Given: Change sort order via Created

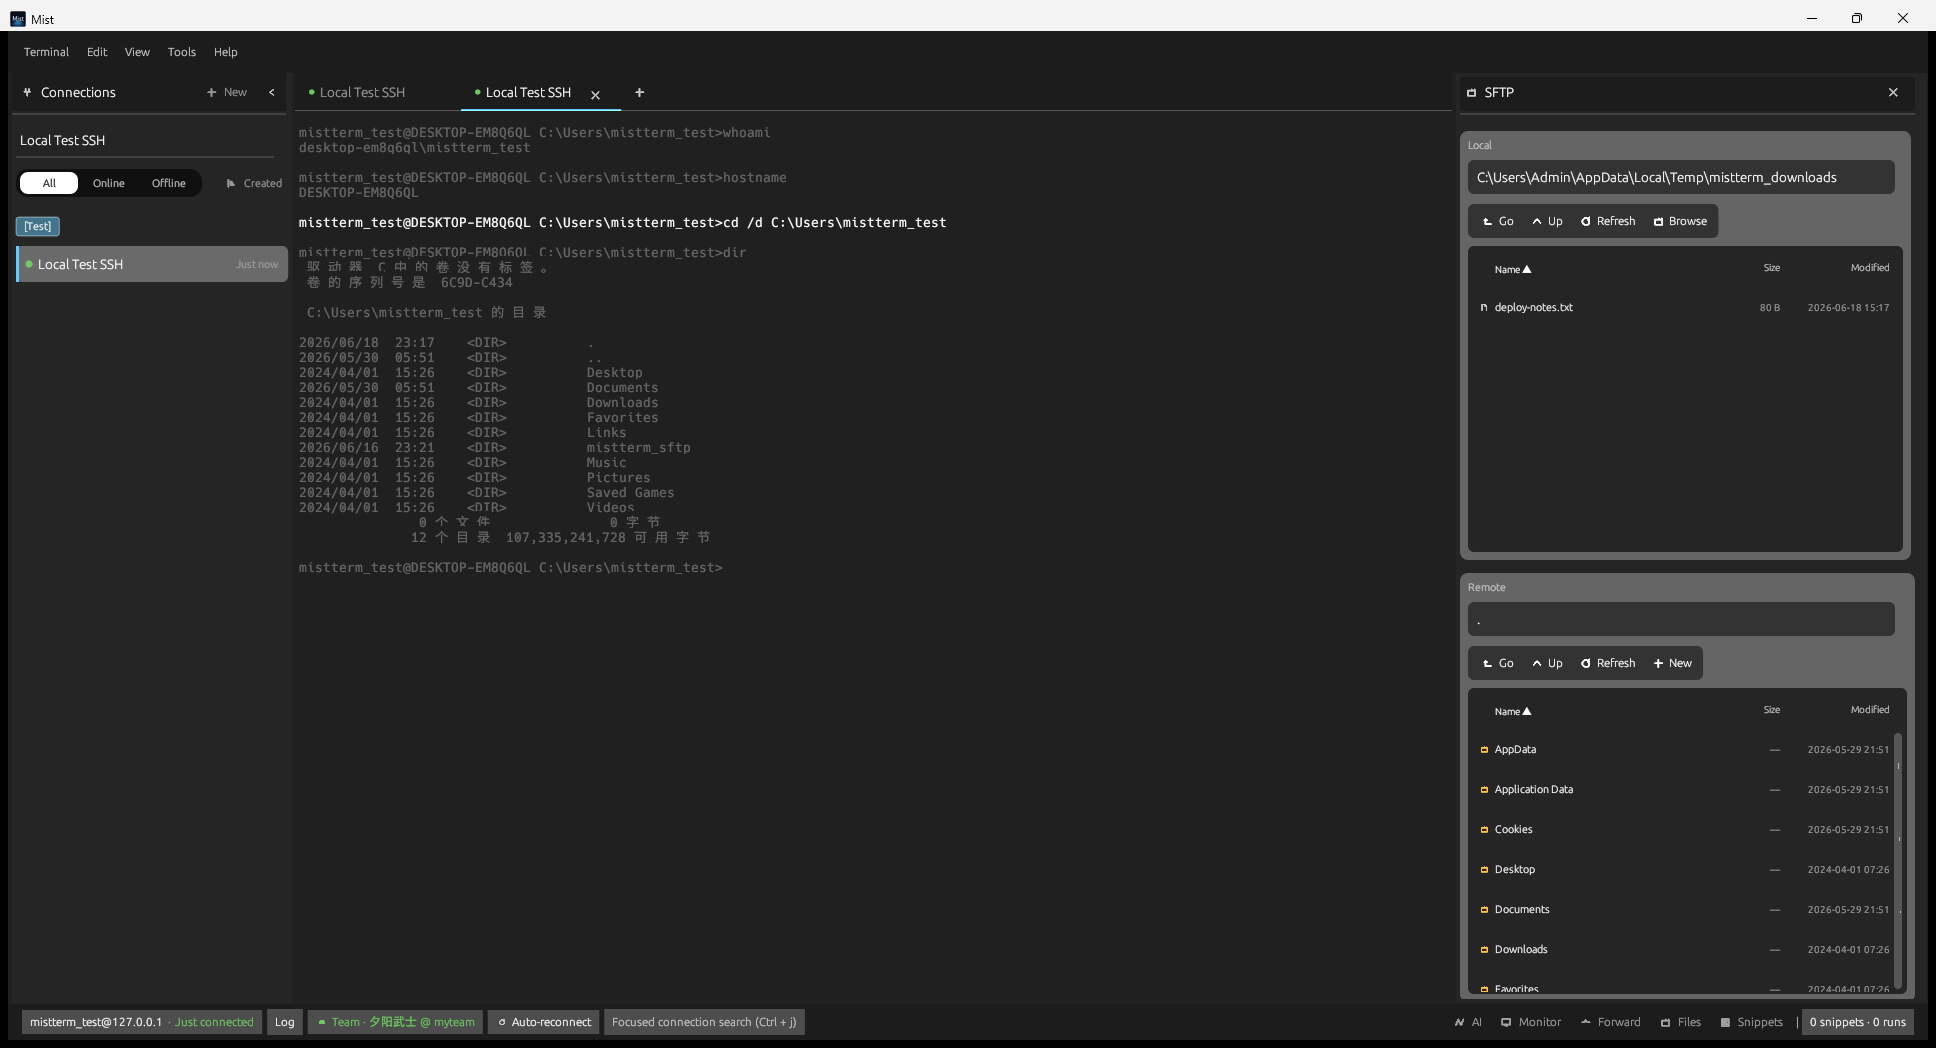Looking at the screenshot, I should click(x=254, y=183).
